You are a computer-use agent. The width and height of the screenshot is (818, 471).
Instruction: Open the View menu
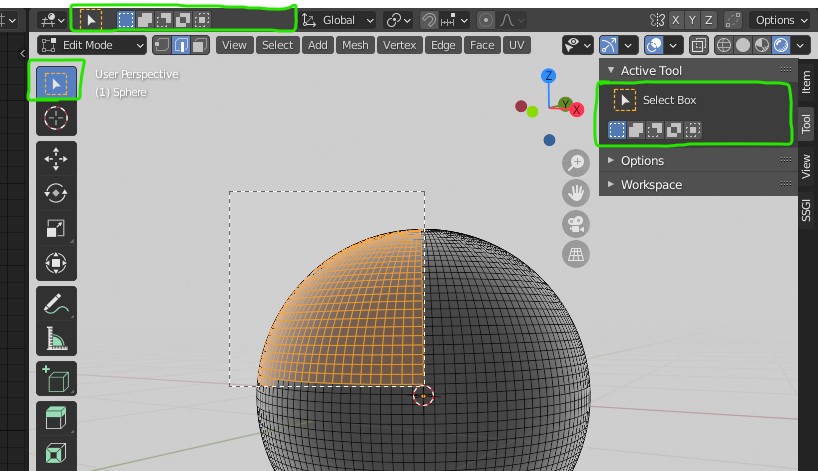tap(234, 45)
